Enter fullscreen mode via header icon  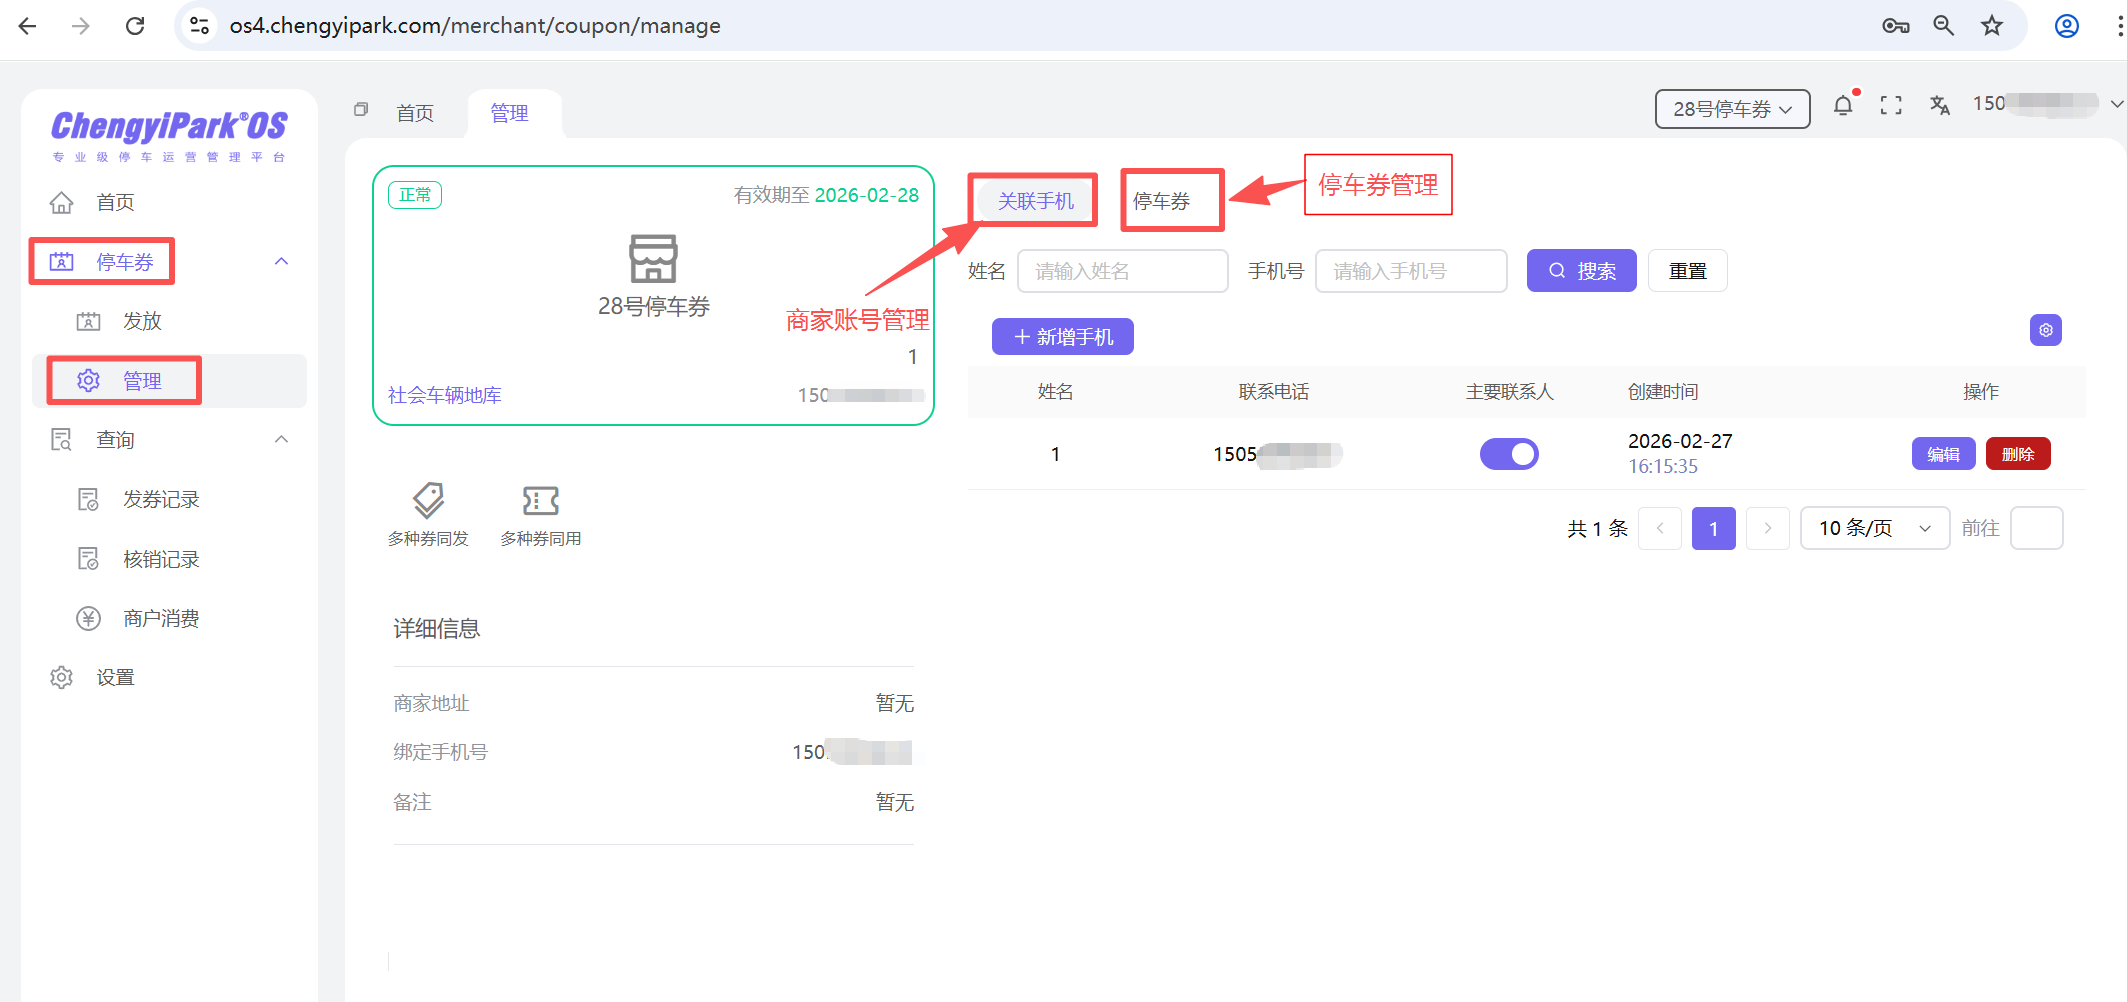[x=1890, y=105]
